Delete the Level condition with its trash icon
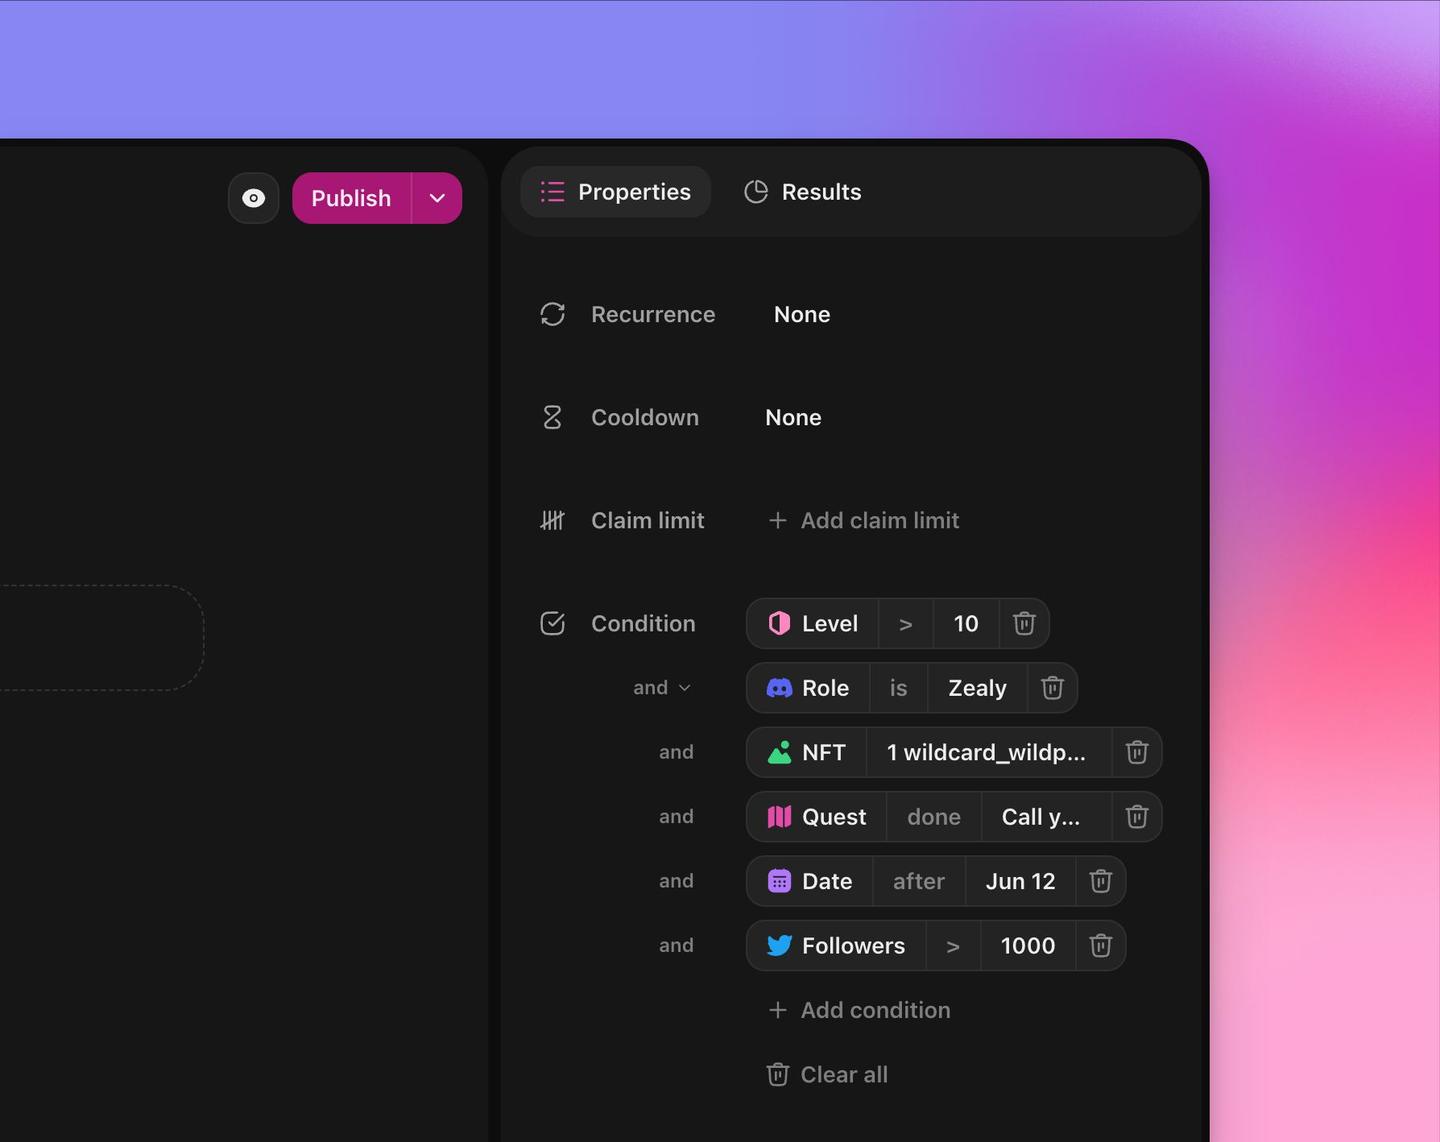The image size is (1440, 1142). (x=1024, y=624)
